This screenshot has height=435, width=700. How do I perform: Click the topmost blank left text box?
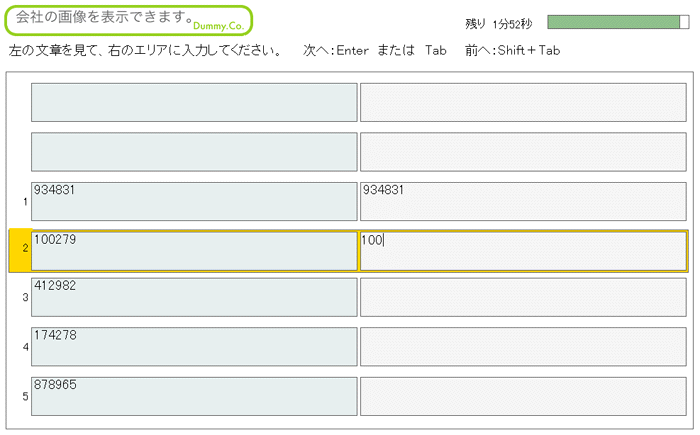tap(194, 102)
